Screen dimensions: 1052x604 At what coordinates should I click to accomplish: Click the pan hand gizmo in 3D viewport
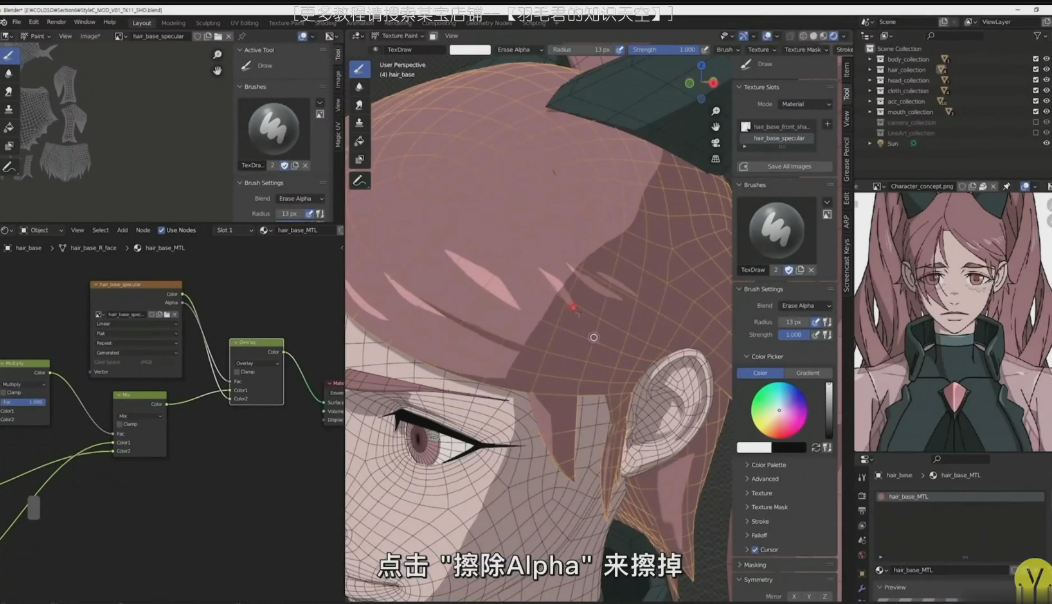click(x=716, y=127)
